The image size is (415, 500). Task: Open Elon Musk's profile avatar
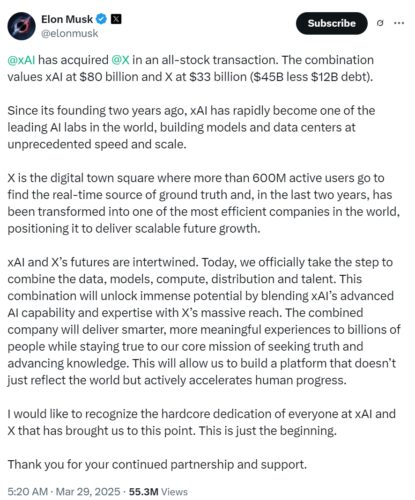pyautogui.click(x=21, y=26)
